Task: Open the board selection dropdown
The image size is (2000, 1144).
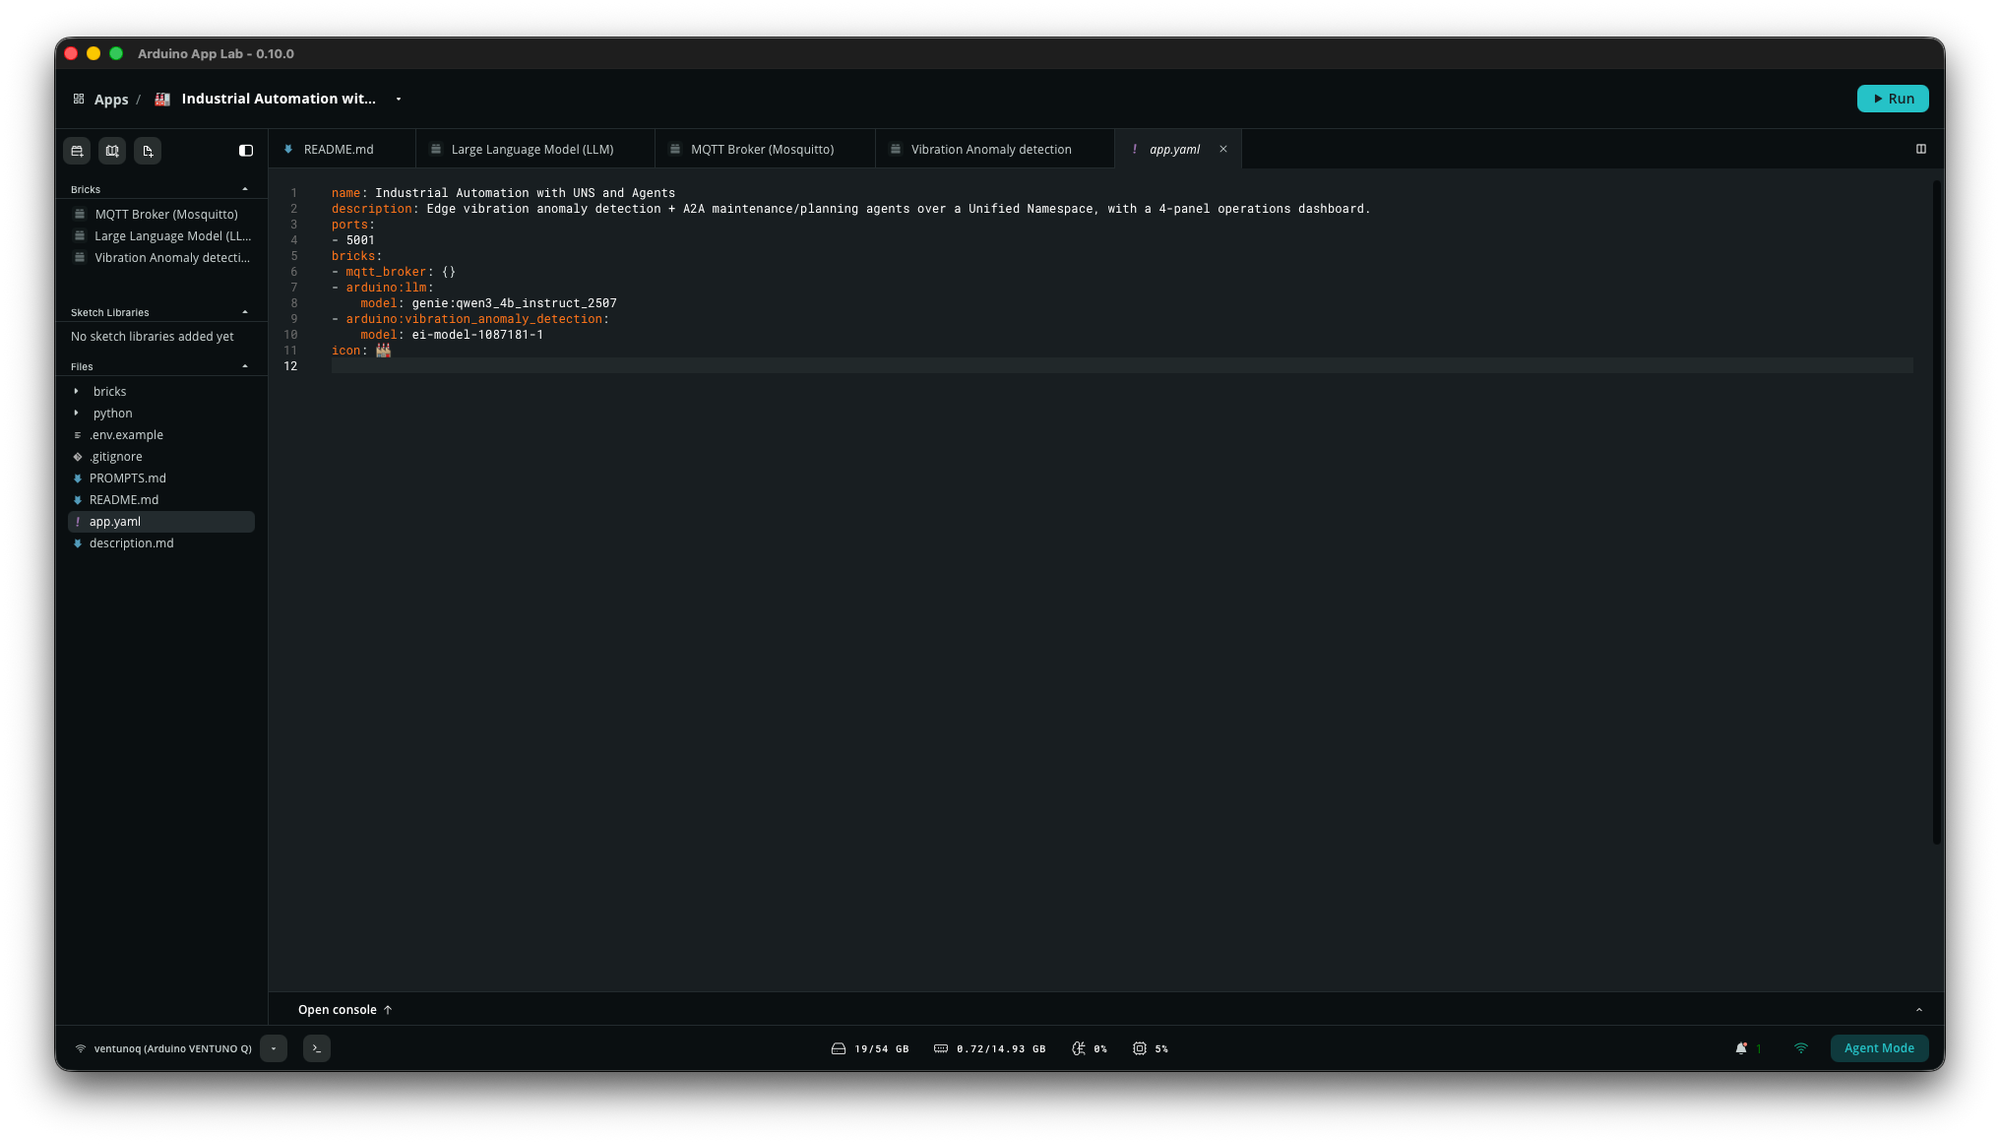Action: coord(273,1048)
